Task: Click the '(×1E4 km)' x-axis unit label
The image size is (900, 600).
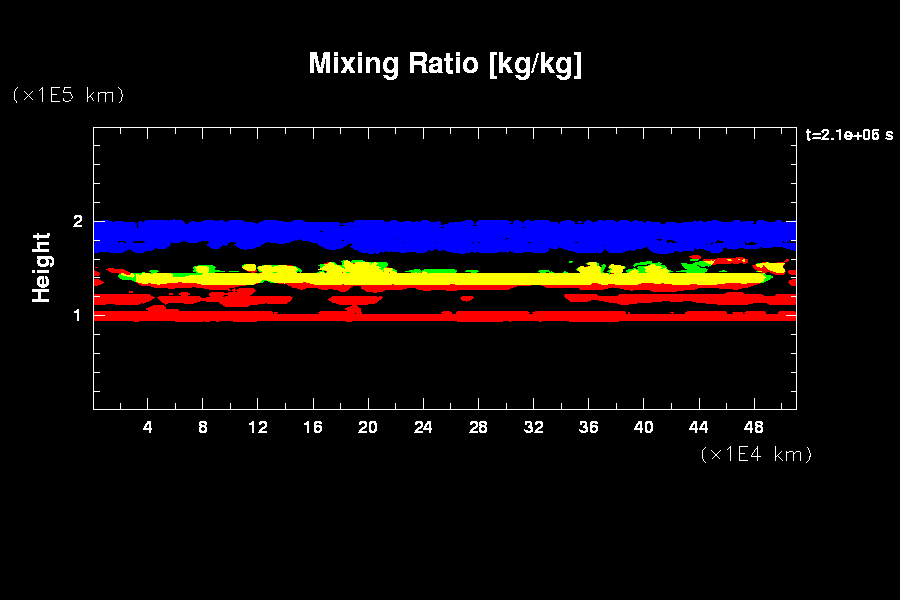Action: [756, 454]
